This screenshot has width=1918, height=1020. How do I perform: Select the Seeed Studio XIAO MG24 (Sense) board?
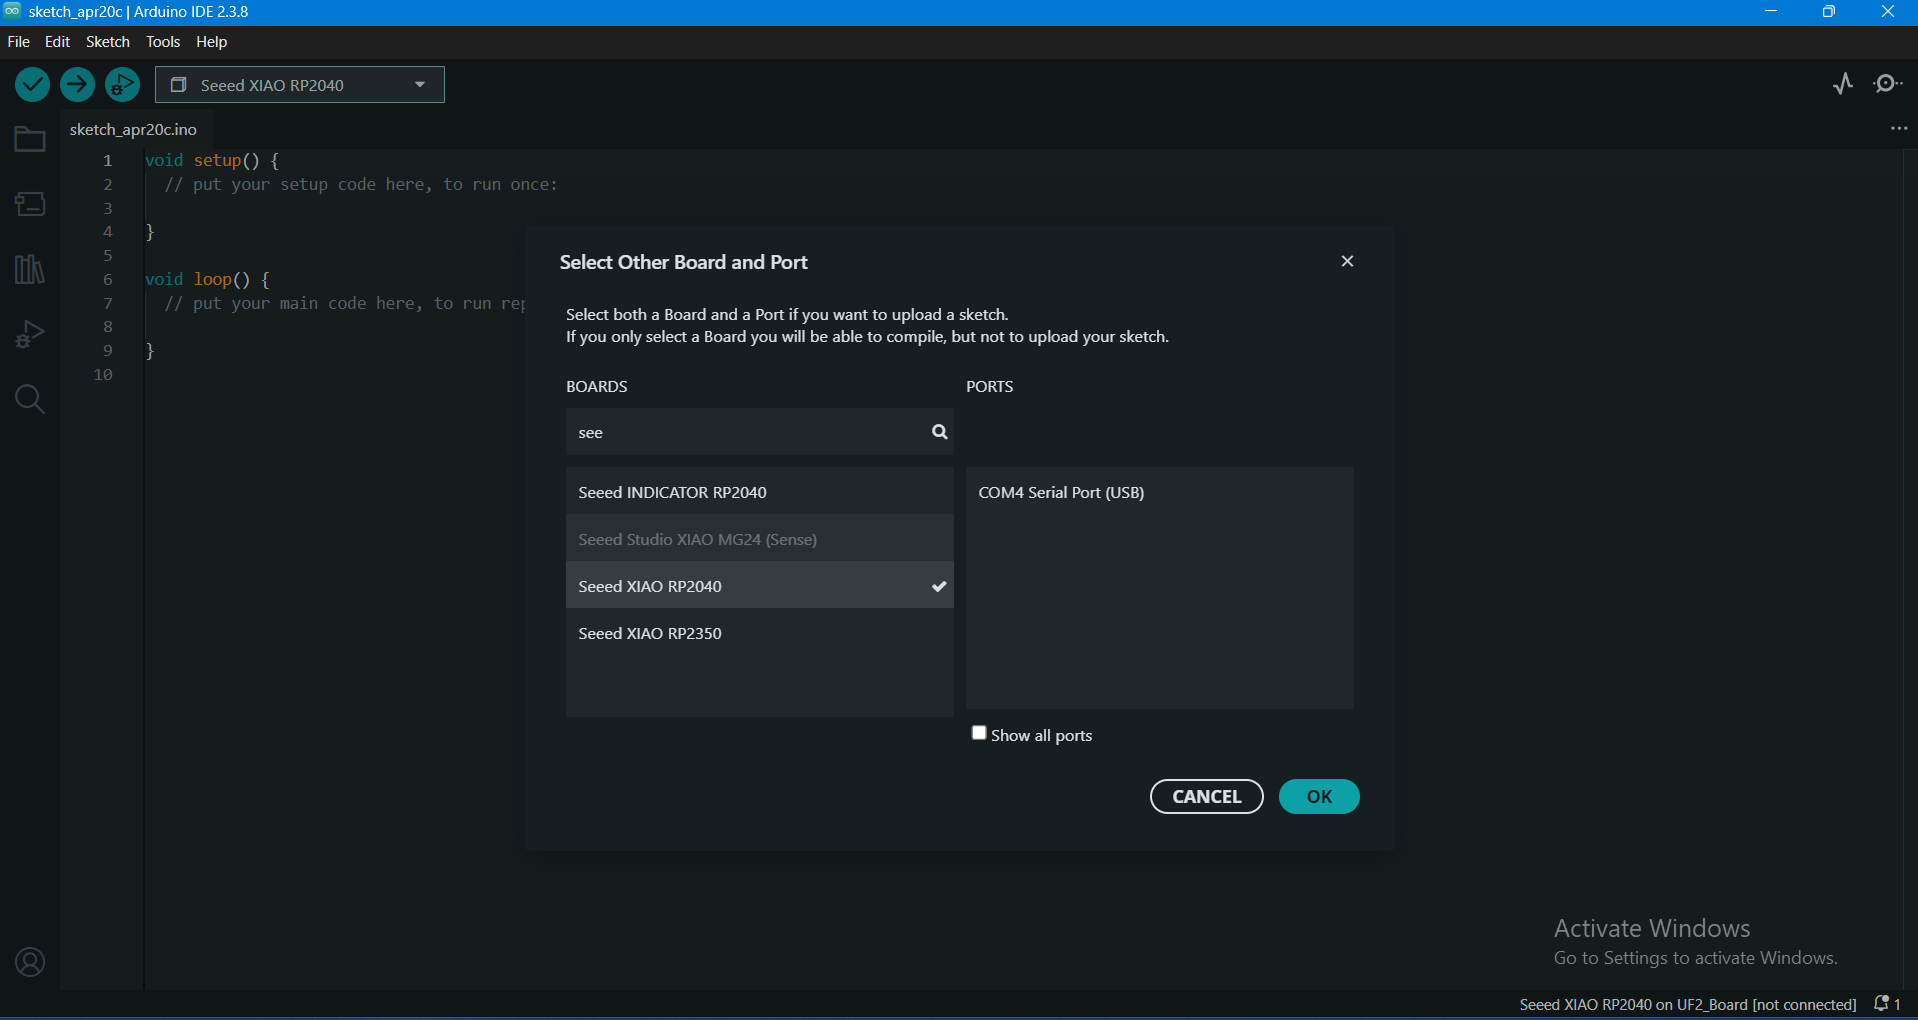click(x=759, y=539)
